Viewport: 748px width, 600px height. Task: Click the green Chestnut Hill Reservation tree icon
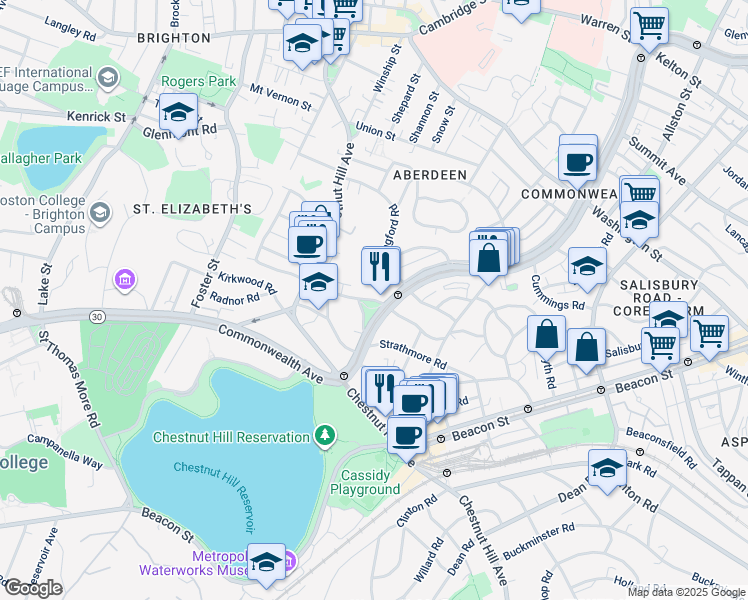tap(324, 436)
